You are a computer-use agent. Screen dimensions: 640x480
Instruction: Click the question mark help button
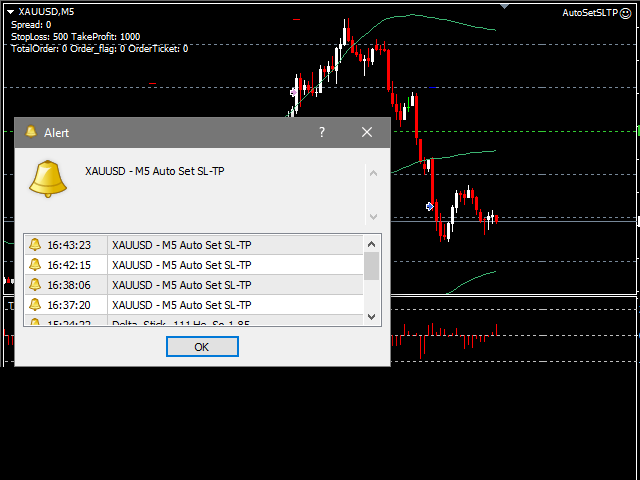321,132
